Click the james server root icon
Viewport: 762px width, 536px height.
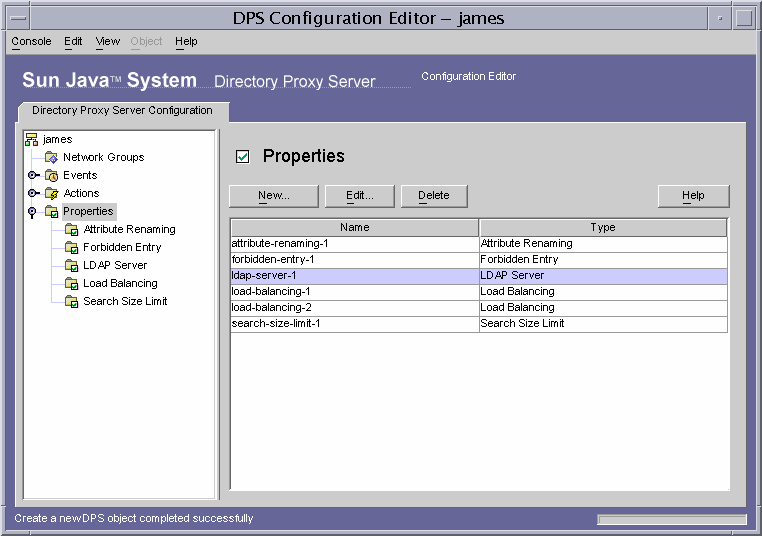click(32, 139)
